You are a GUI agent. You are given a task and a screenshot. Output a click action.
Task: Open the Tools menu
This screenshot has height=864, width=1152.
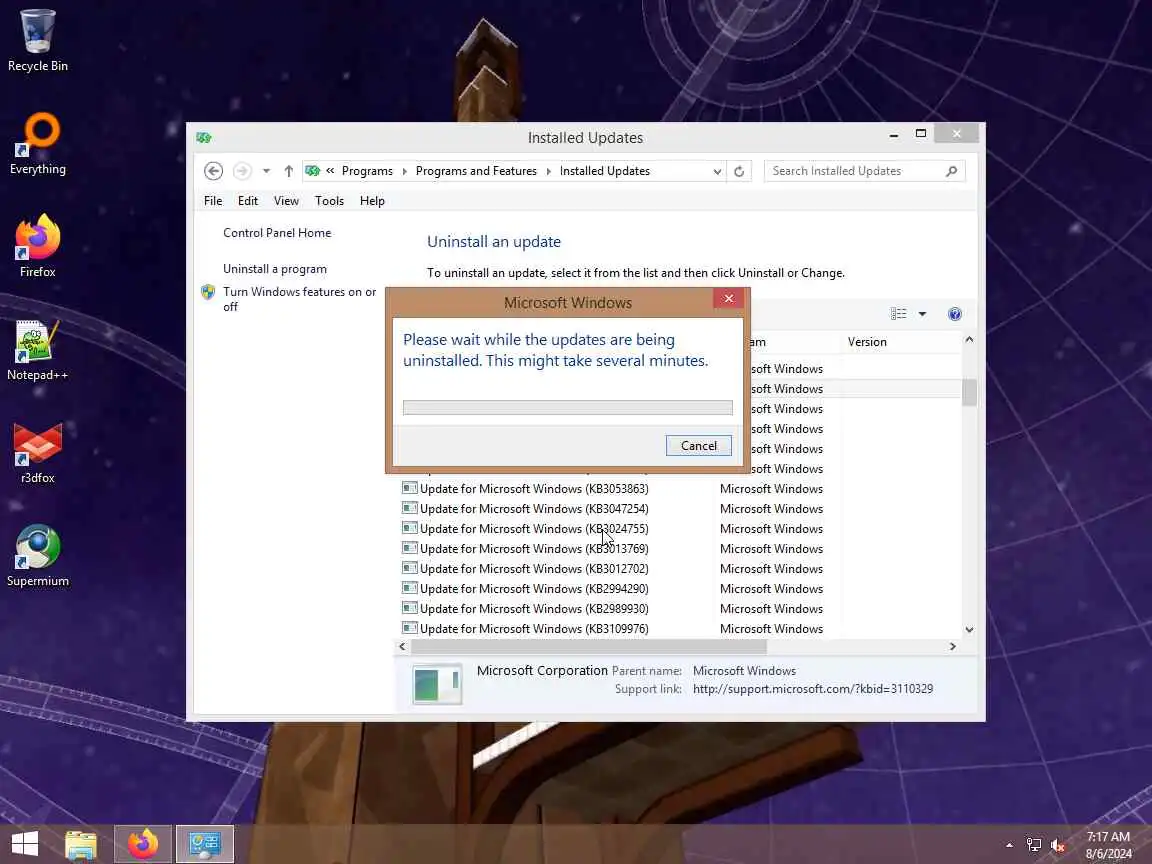coord(329,201)
